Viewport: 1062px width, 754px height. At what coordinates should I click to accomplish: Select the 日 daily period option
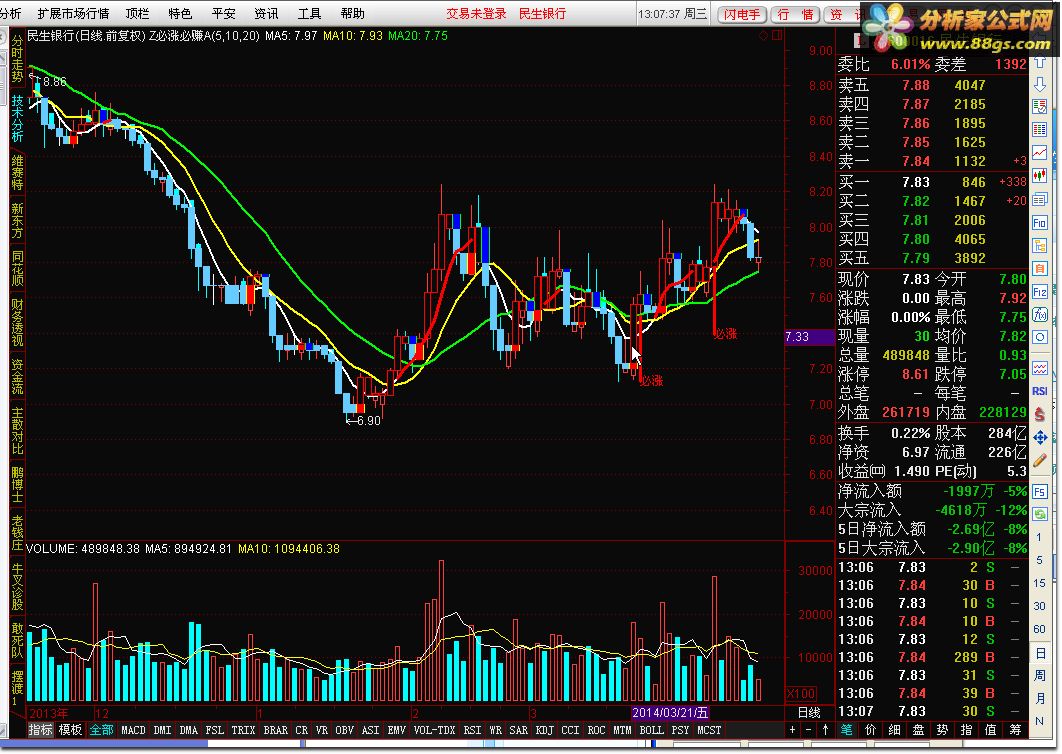tap(1040, 653)
